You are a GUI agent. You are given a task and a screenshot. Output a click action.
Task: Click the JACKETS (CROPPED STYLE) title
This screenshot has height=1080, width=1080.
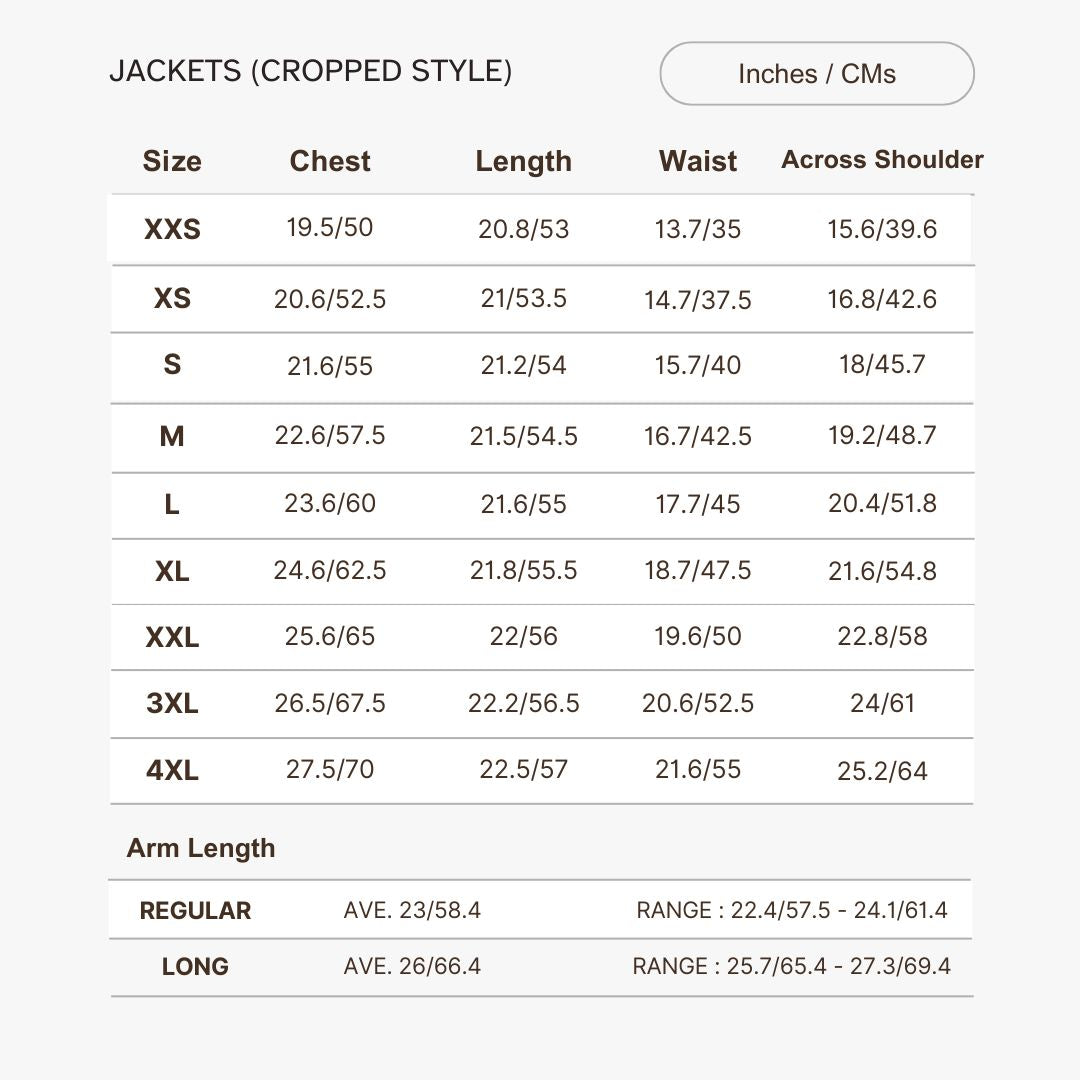313,72
